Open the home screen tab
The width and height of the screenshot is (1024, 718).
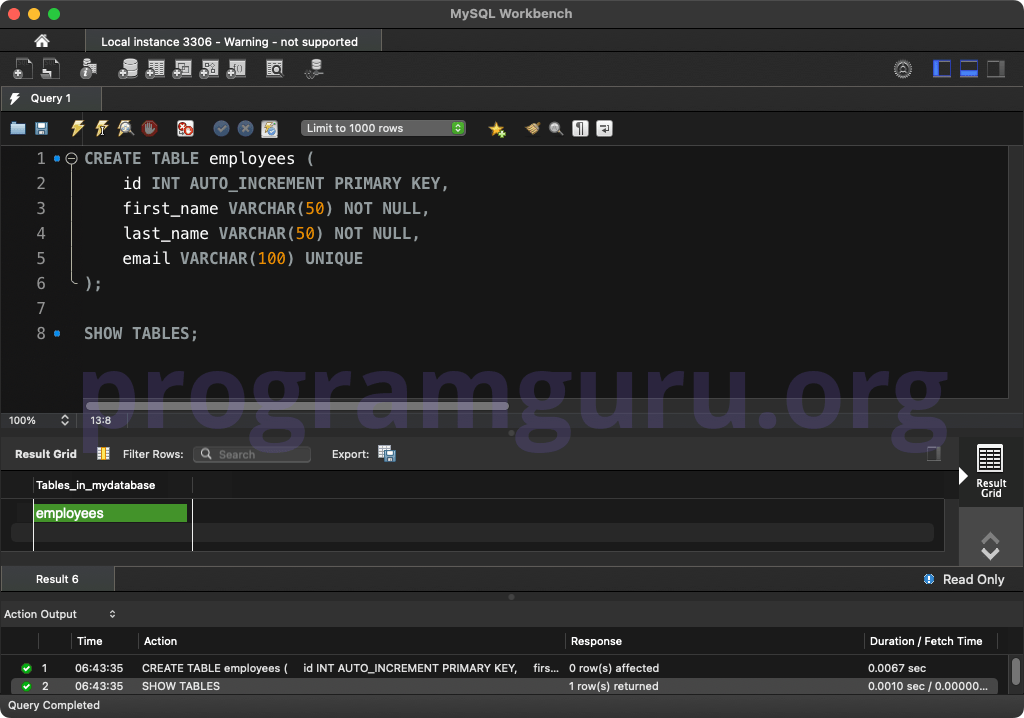point(42,41)
